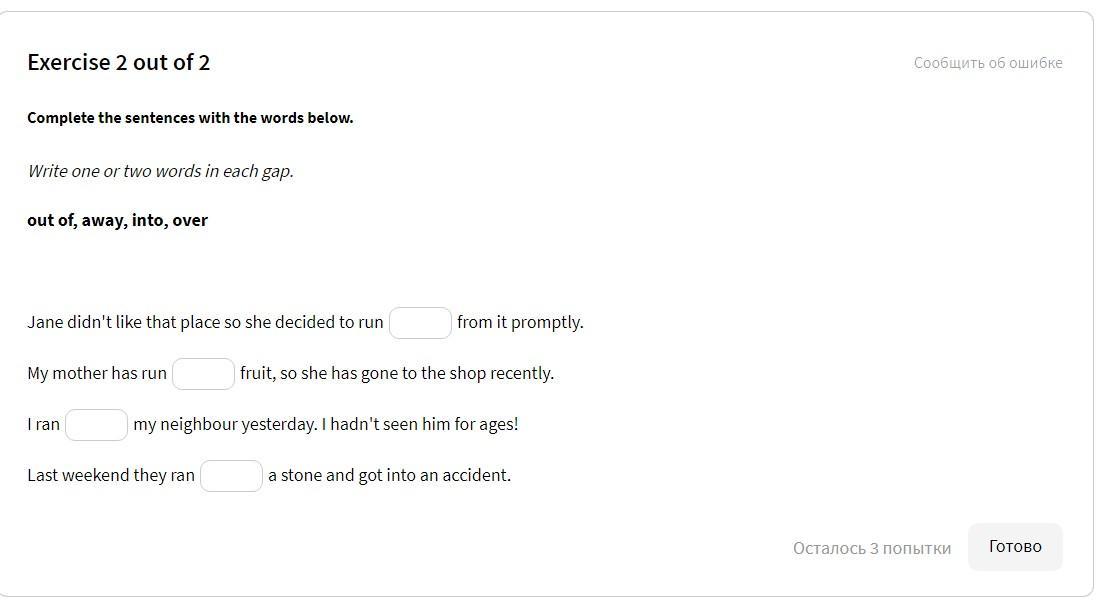Click the gap after "decided to run"

420,323
